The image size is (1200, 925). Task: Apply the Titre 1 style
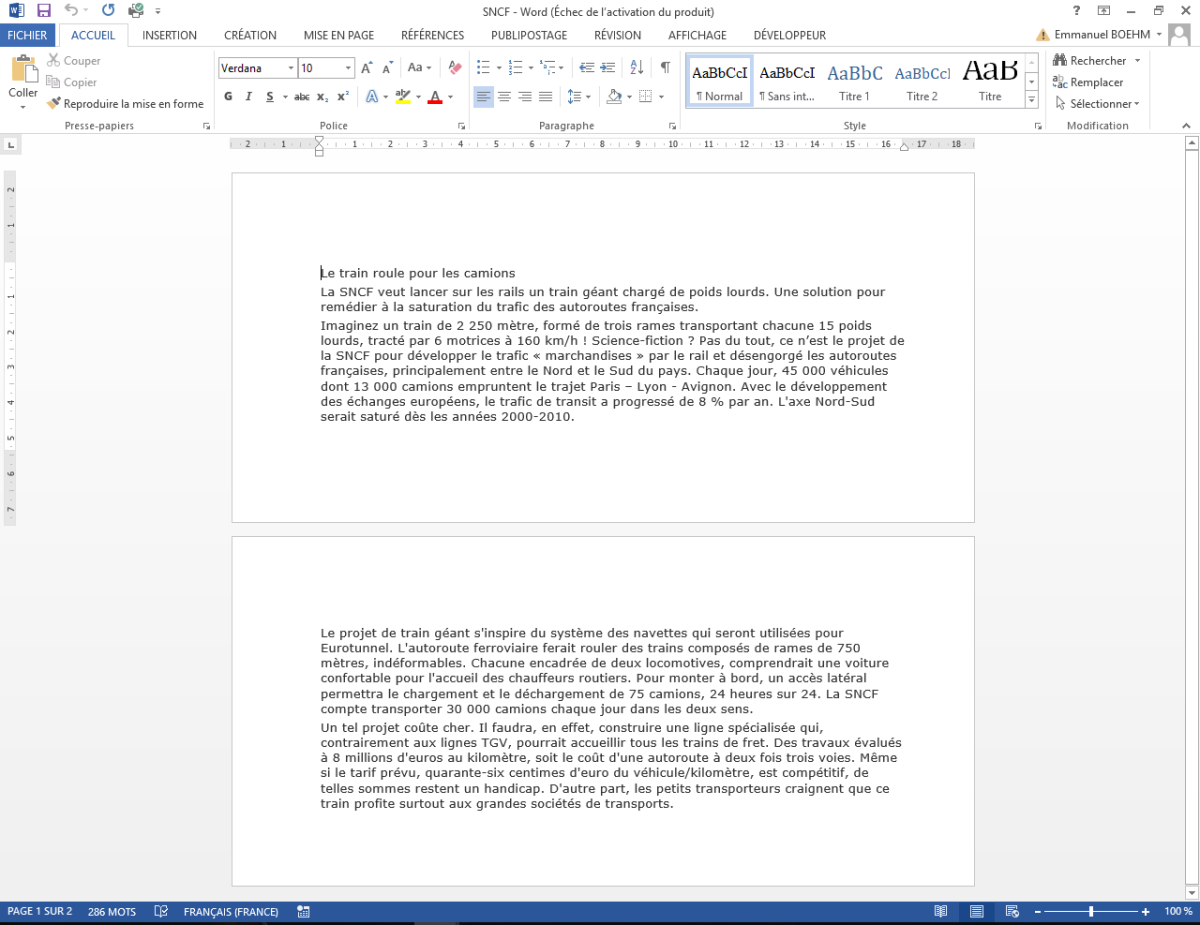click(x=854, y=81)
